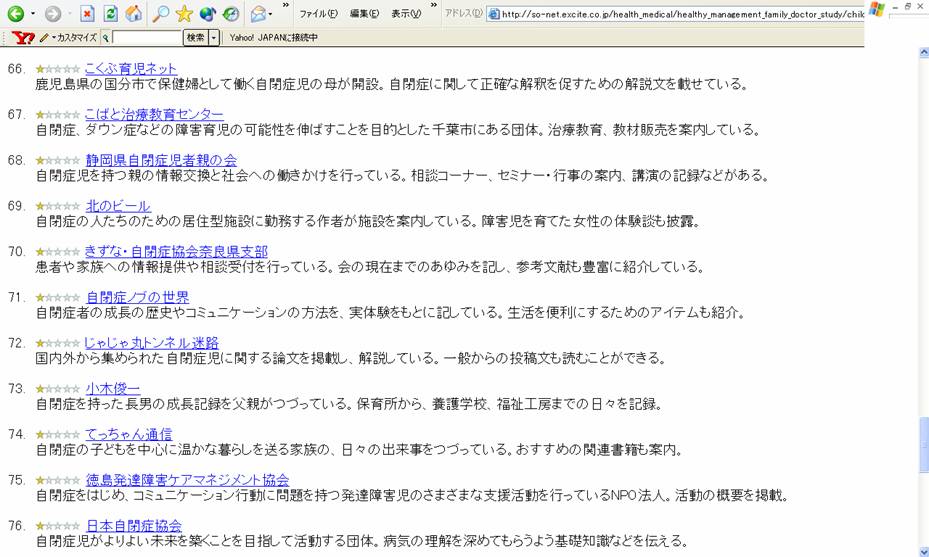Open link 自閉症ノブの世界

tap(137, 297)
